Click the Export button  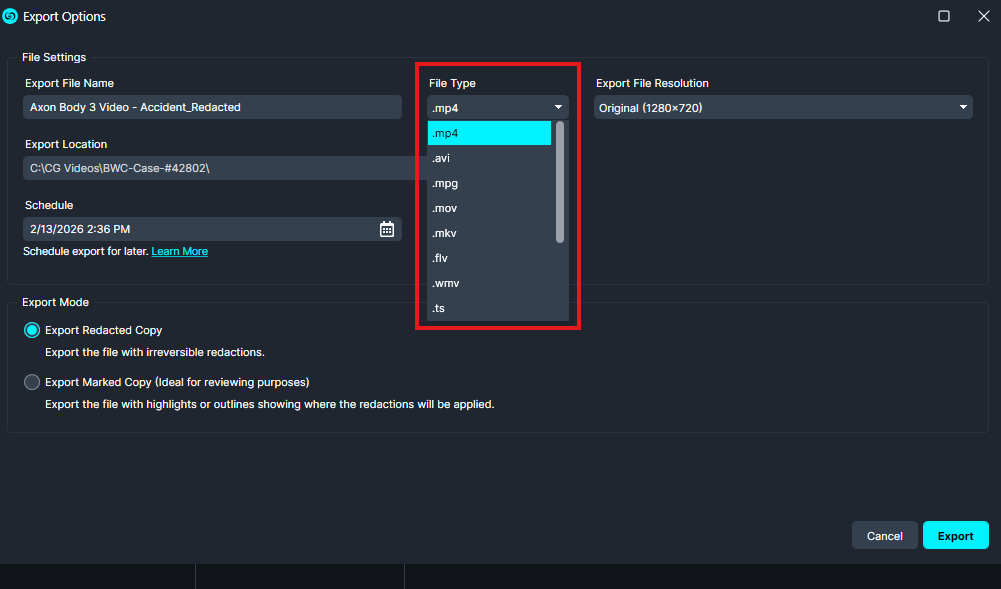955,535
